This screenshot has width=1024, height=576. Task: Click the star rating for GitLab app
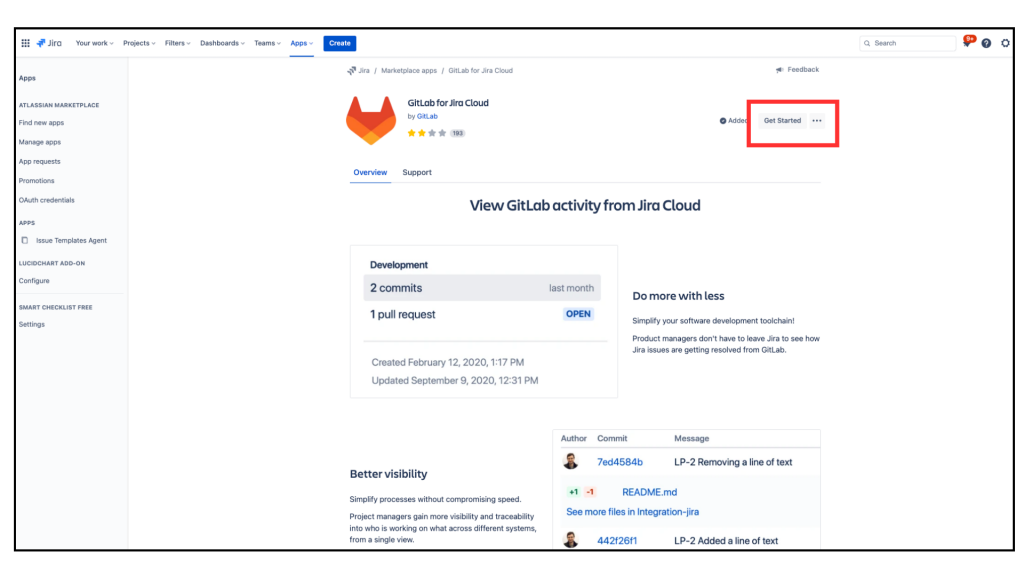426,133
